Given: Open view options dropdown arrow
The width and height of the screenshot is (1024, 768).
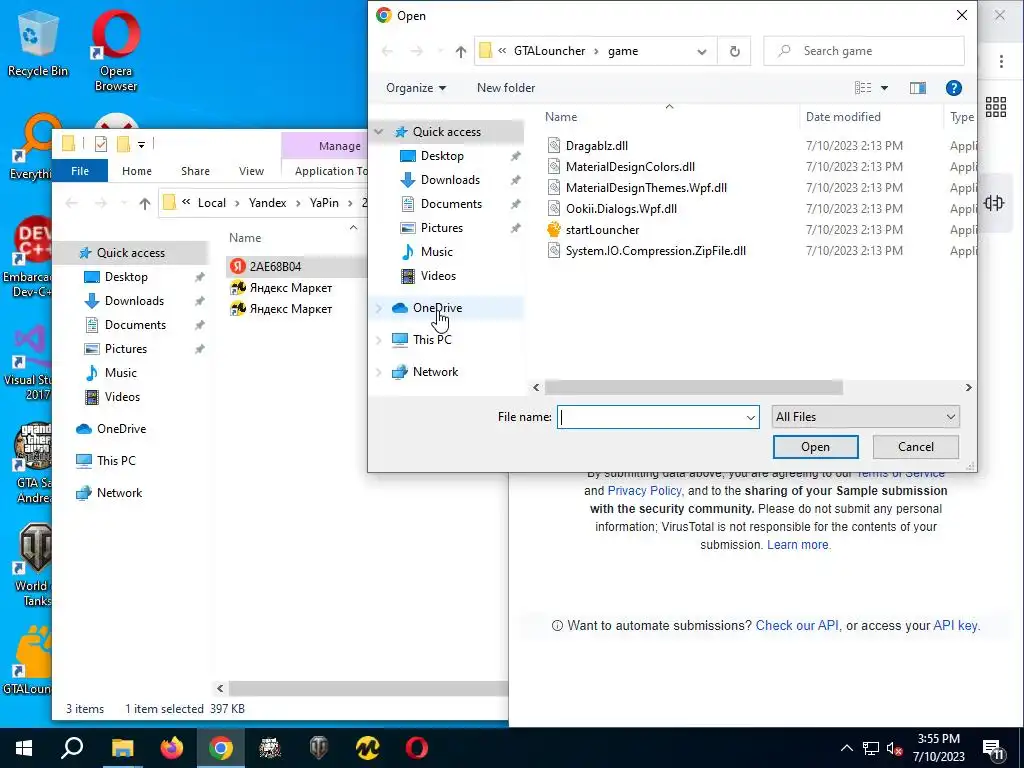Looking at the screenshot, I should (x=884, y=88).
